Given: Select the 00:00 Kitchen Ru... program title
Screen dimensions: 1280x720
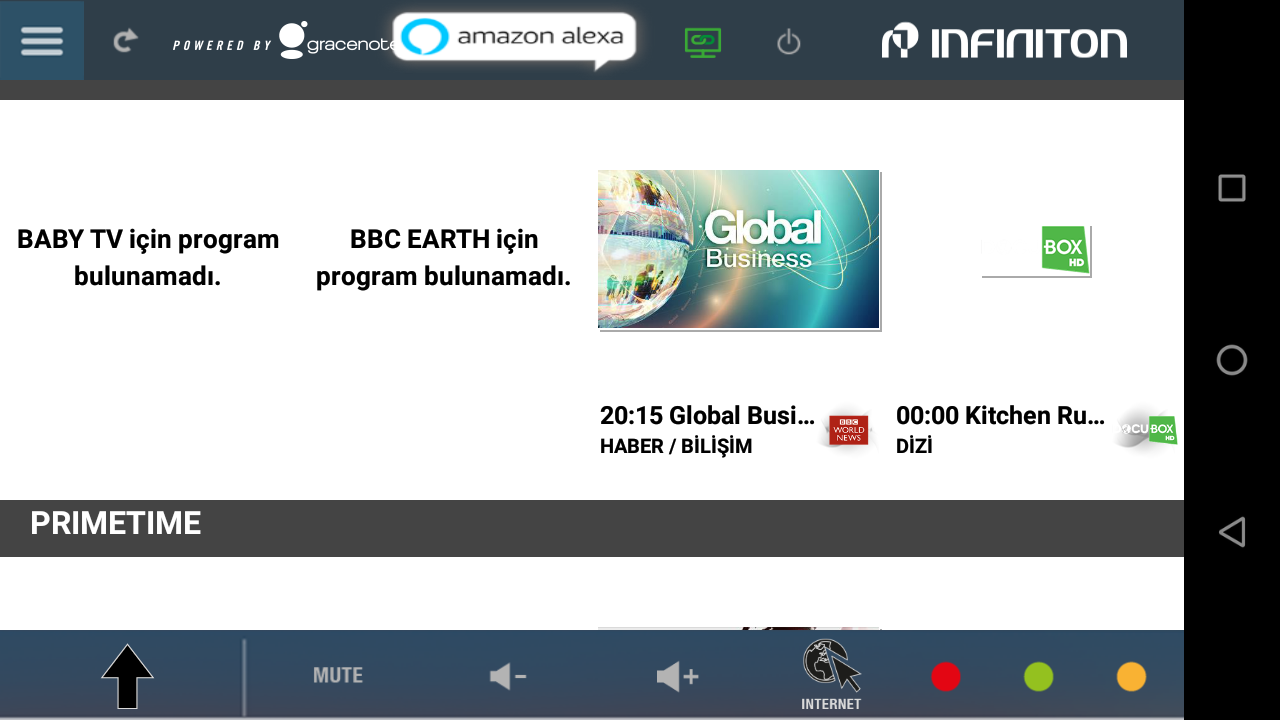Looking at the screenshot, I should click(x=1001, y=416).
